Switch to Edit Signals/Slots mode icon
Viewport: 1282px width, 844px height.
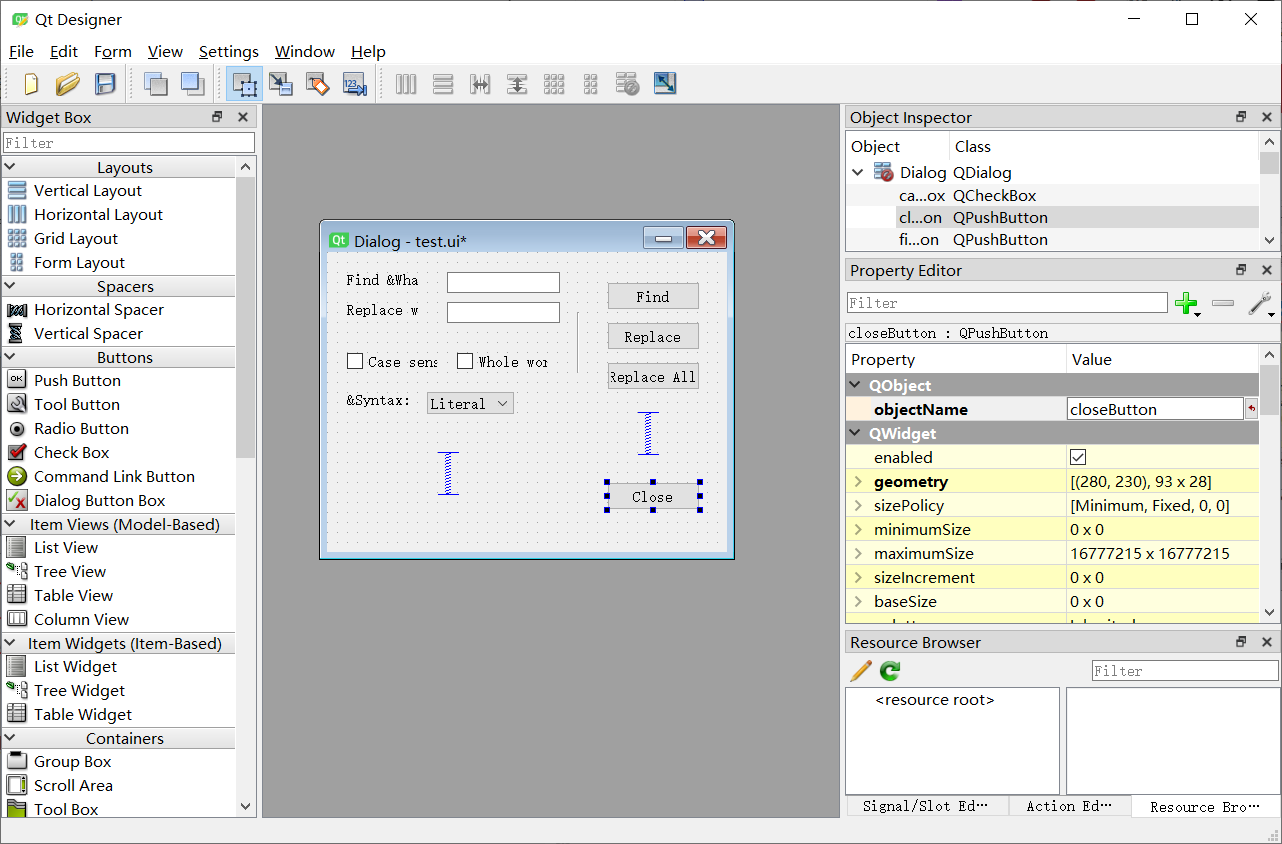pos(281,84)
